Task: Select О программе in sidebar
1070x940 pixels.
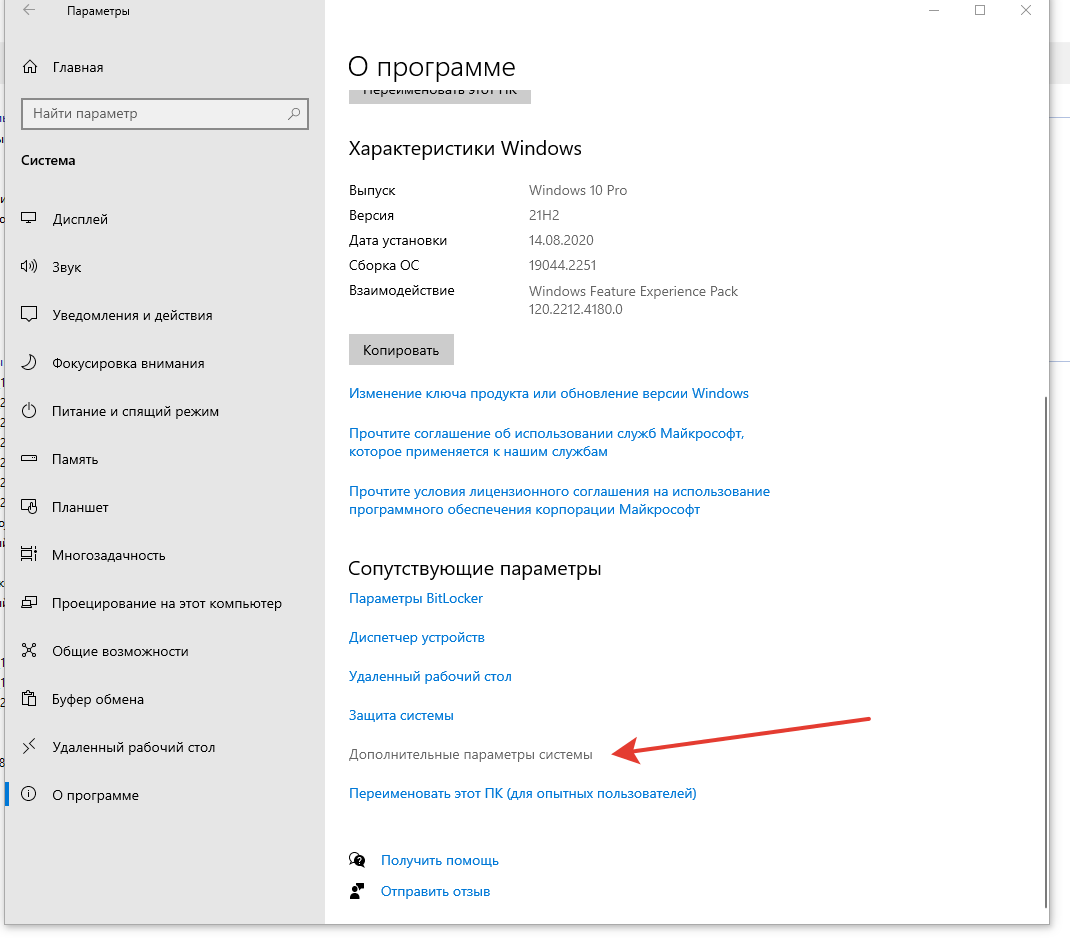Action: 96,795
